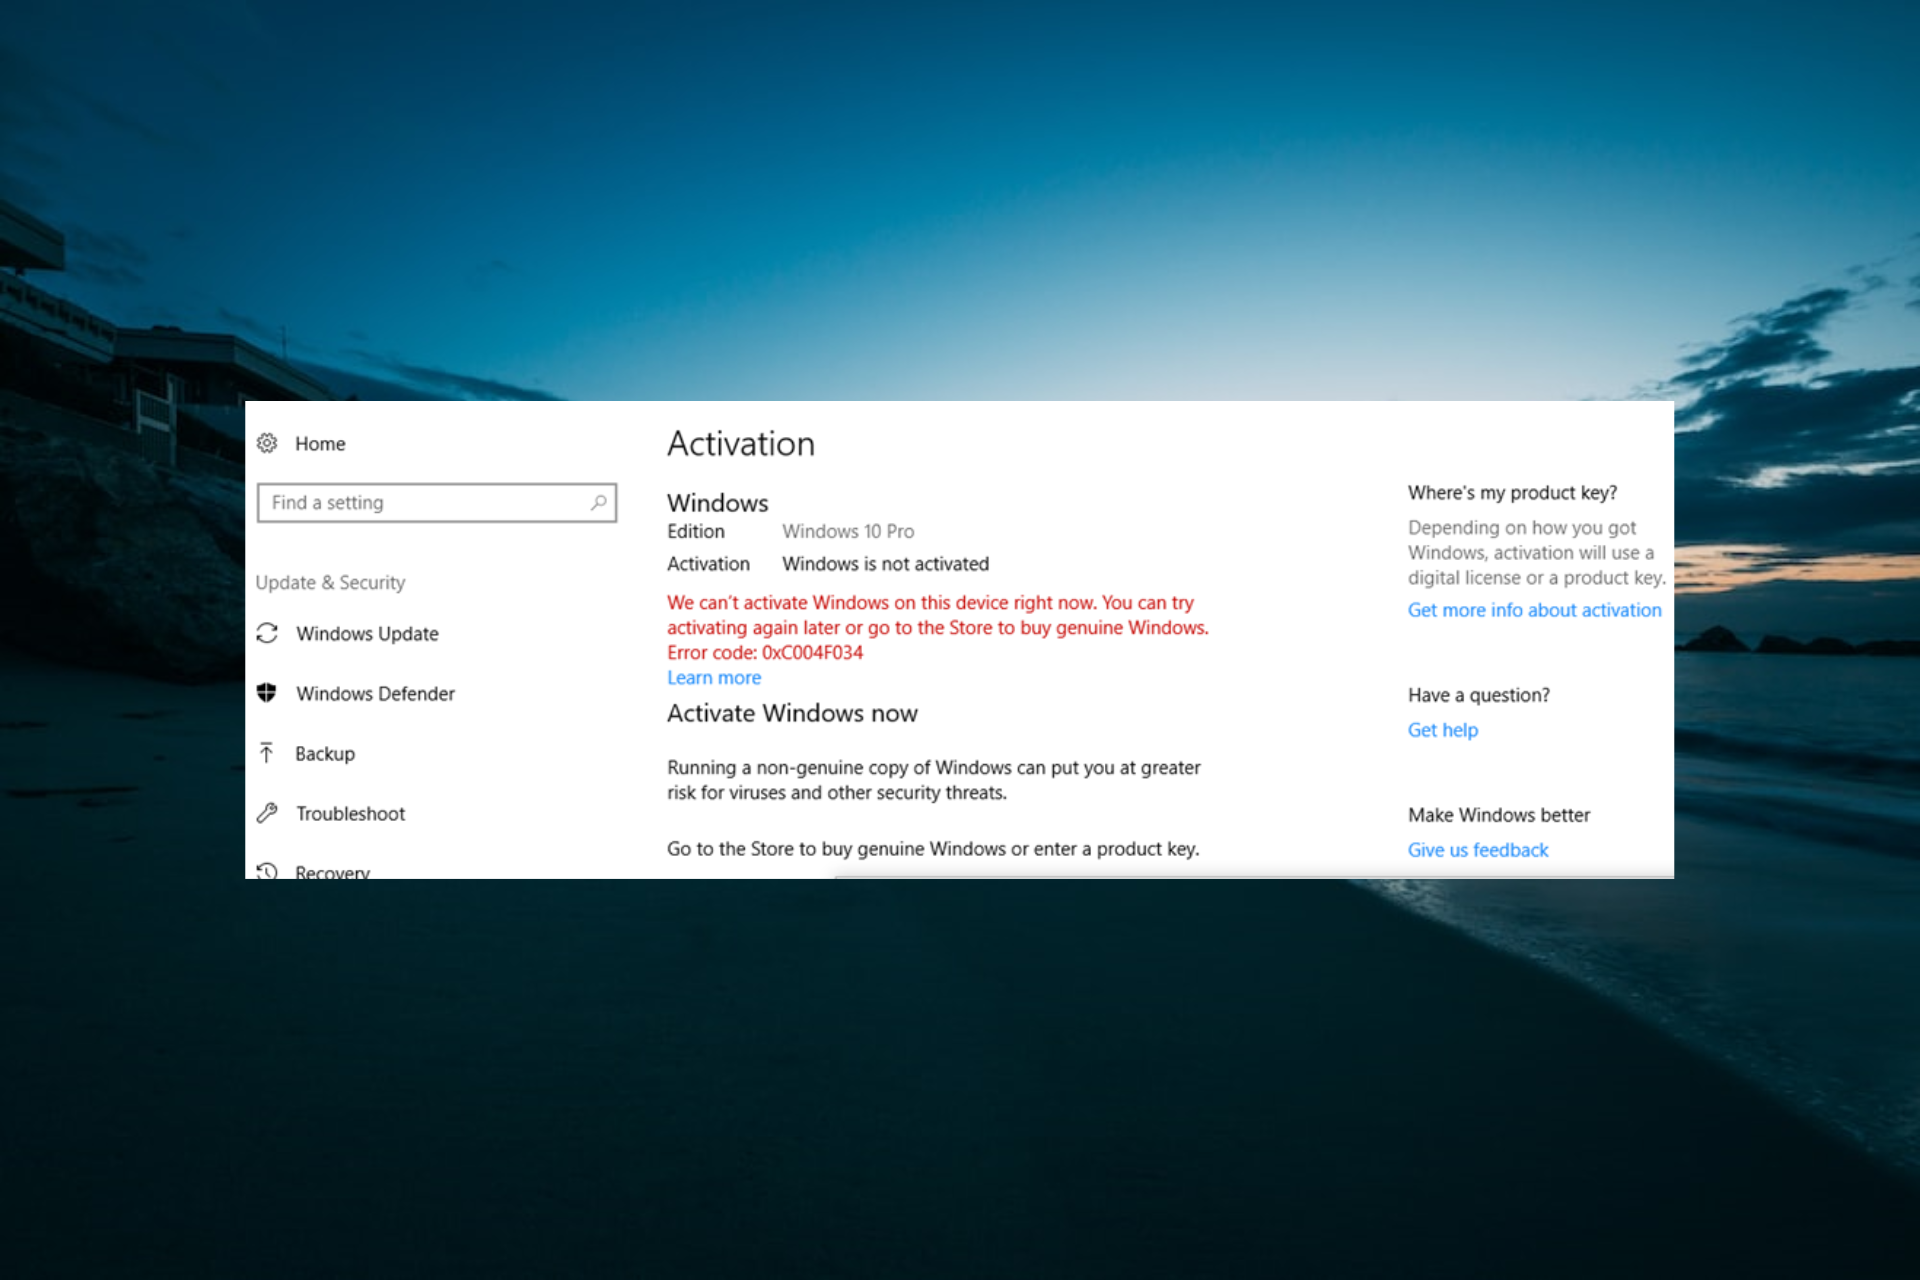The height and width of the screenshot is (1280, 1920).
Task: Open Get more info about activation link
Action: (1534, 610)
